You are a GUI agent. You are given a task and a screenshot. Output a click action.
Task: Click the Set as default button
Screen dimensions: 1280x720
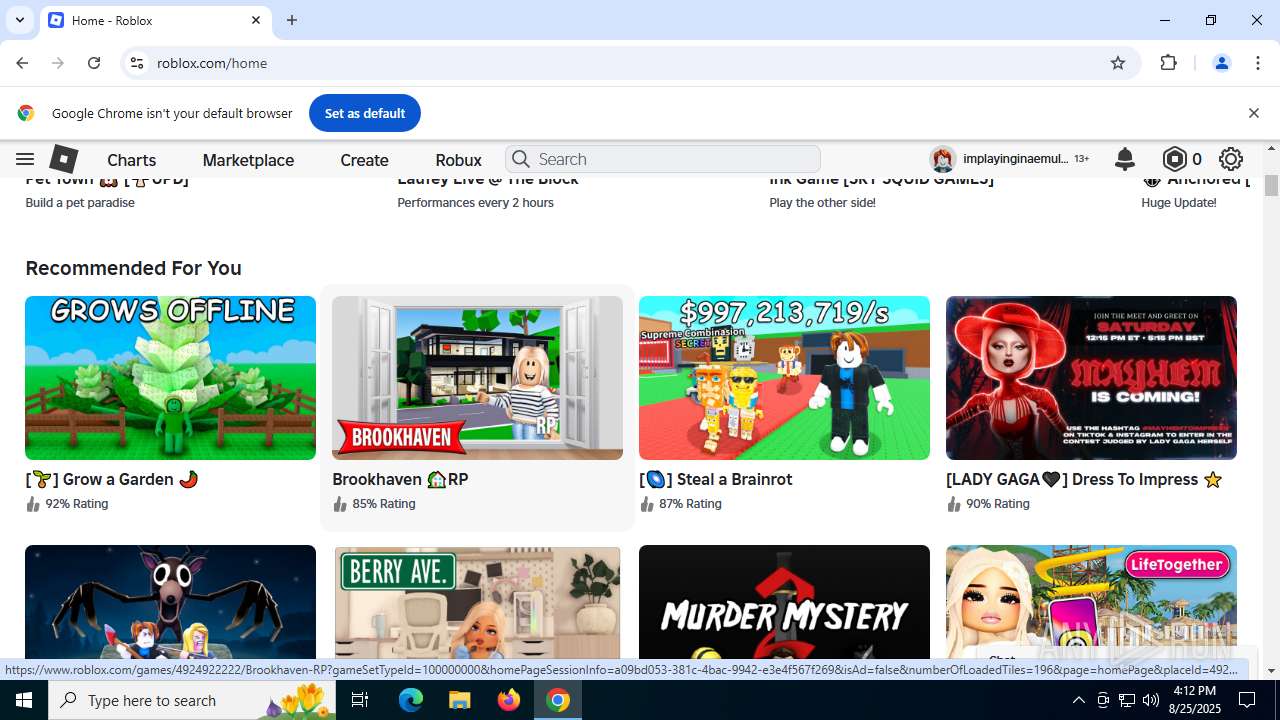click(x=365, y=113)
